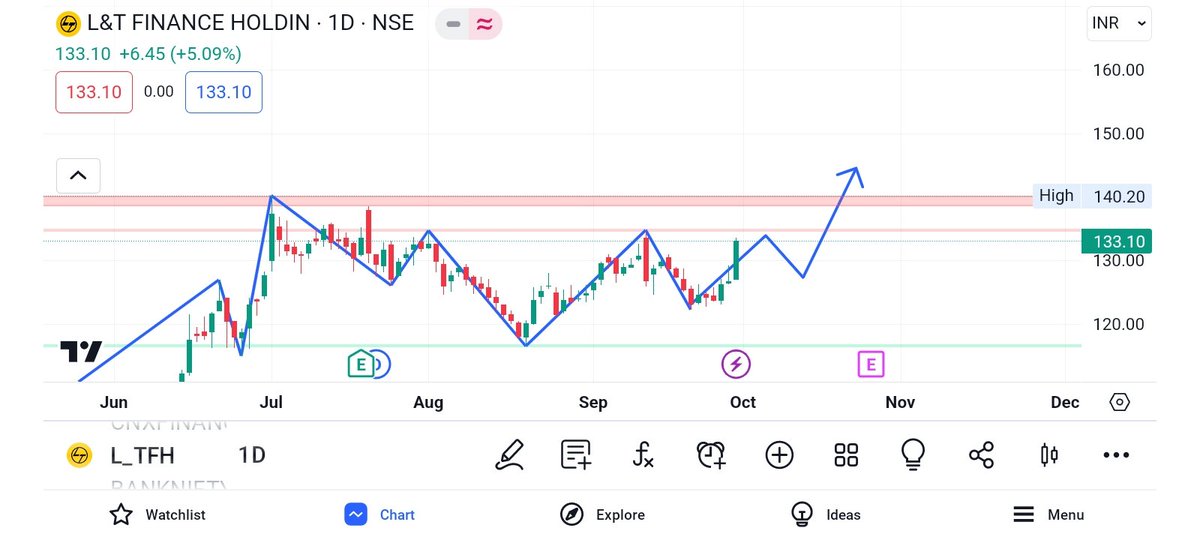Click the TradingView logo on chart
Viewport: 1200px width, 540px height.
pyautogui.click(x=81, y=351)
